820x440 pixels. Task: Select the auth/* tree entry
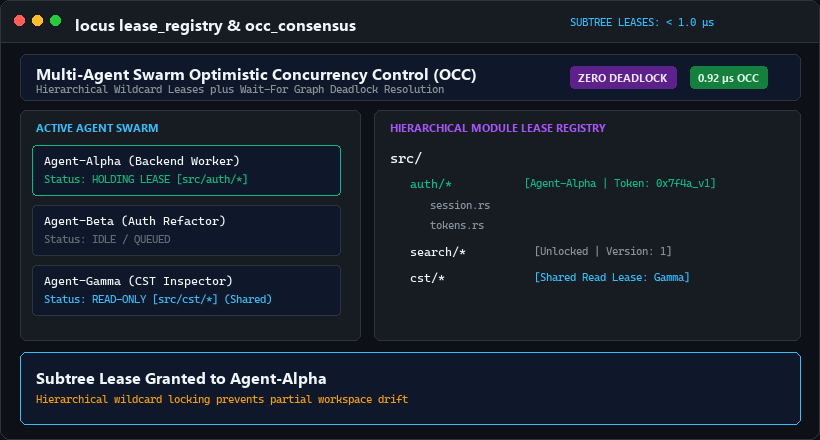(x=430, y=184)
